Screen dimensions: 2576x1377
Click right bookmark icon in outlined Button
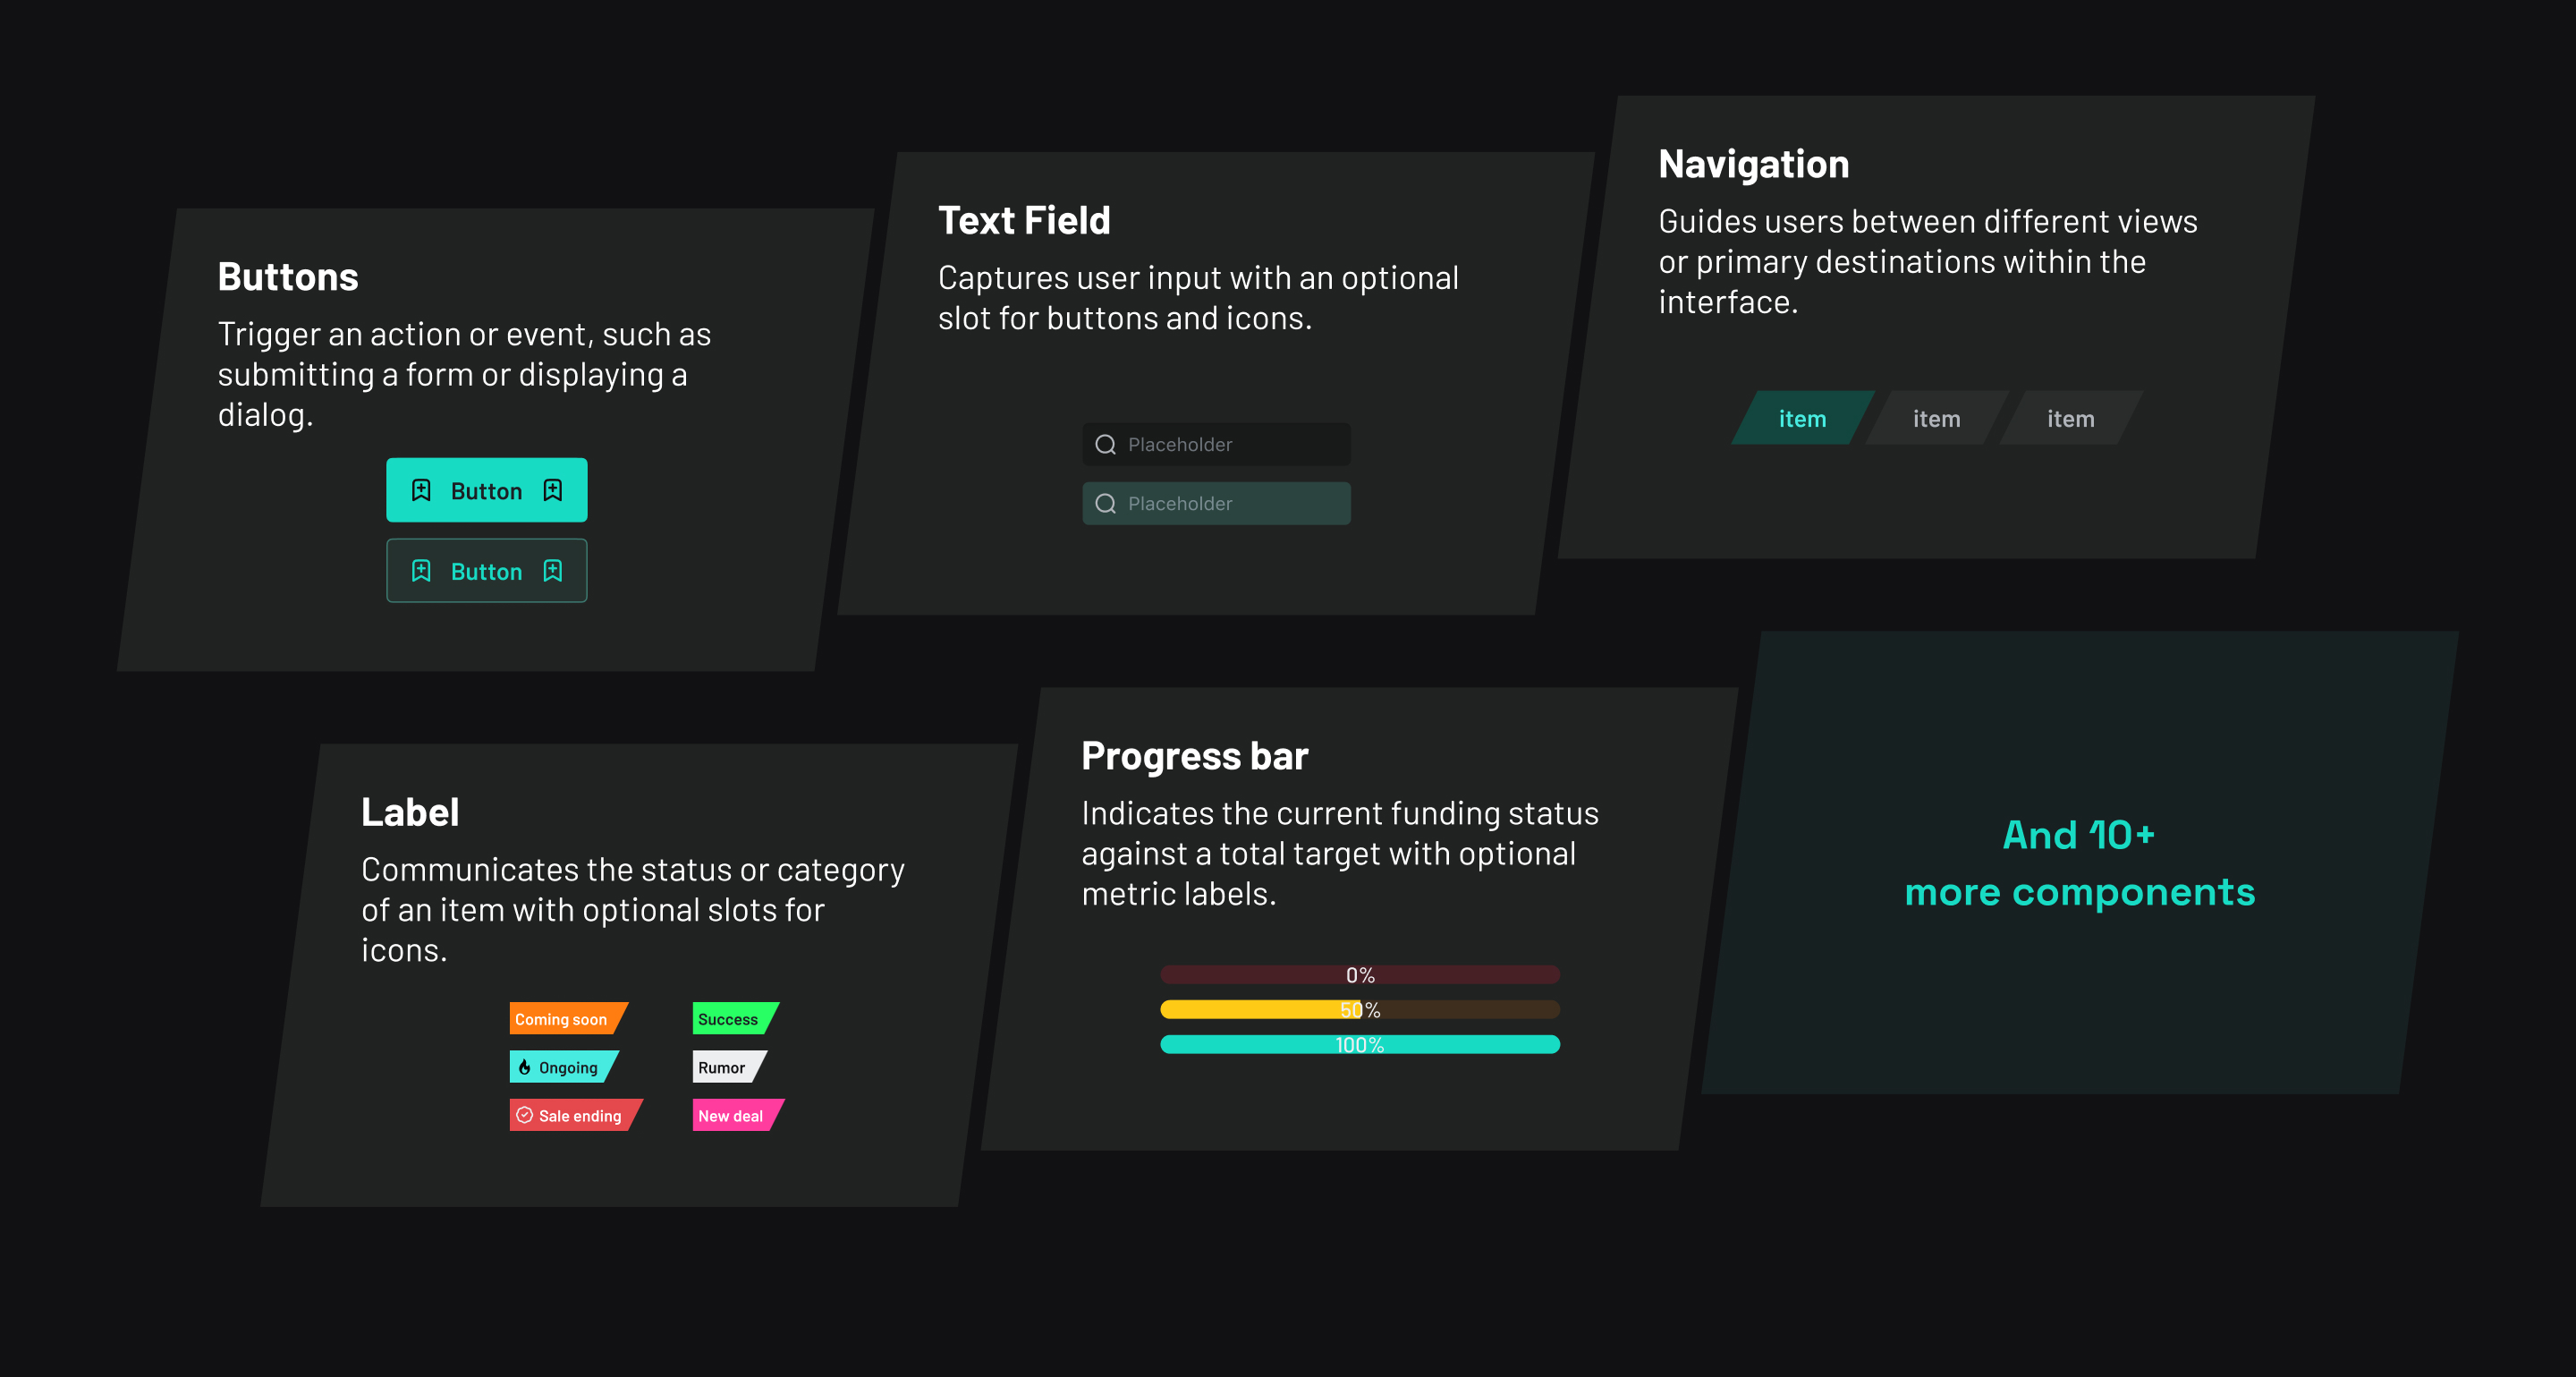[552, 571]
